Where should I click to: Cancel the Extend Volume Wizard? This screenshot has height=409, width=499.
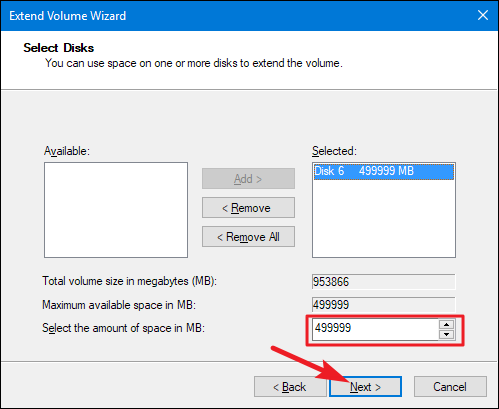click(450, 387)
